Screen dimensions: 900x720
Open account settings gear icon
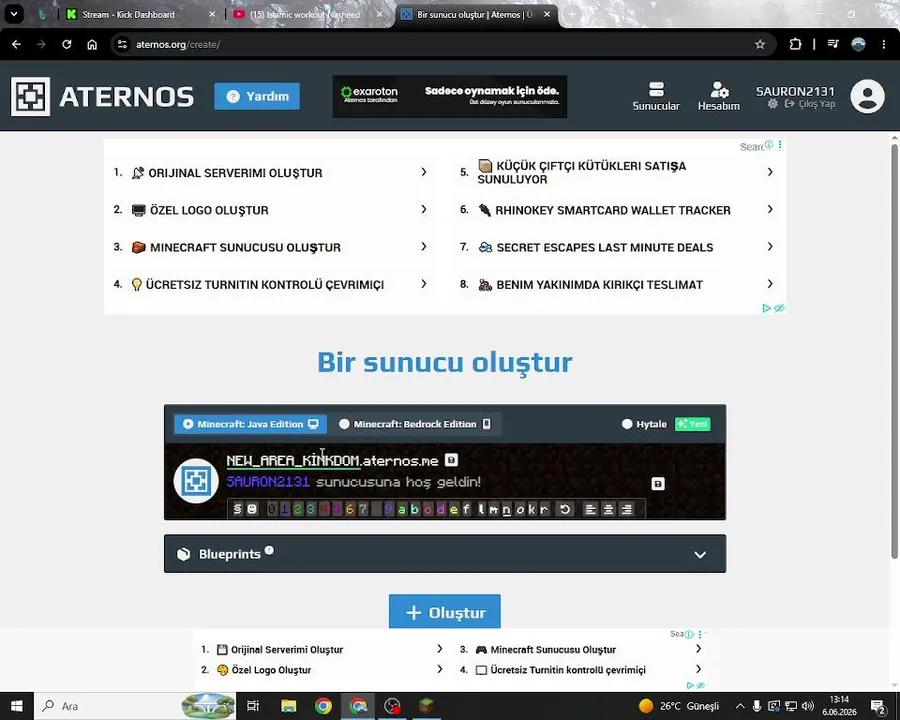773,104
